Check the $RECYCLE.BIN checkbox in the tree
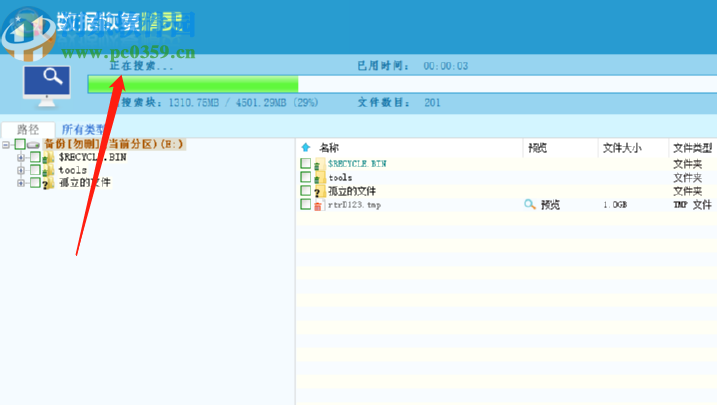Screen dimensions: 717x405 [35, 157]
